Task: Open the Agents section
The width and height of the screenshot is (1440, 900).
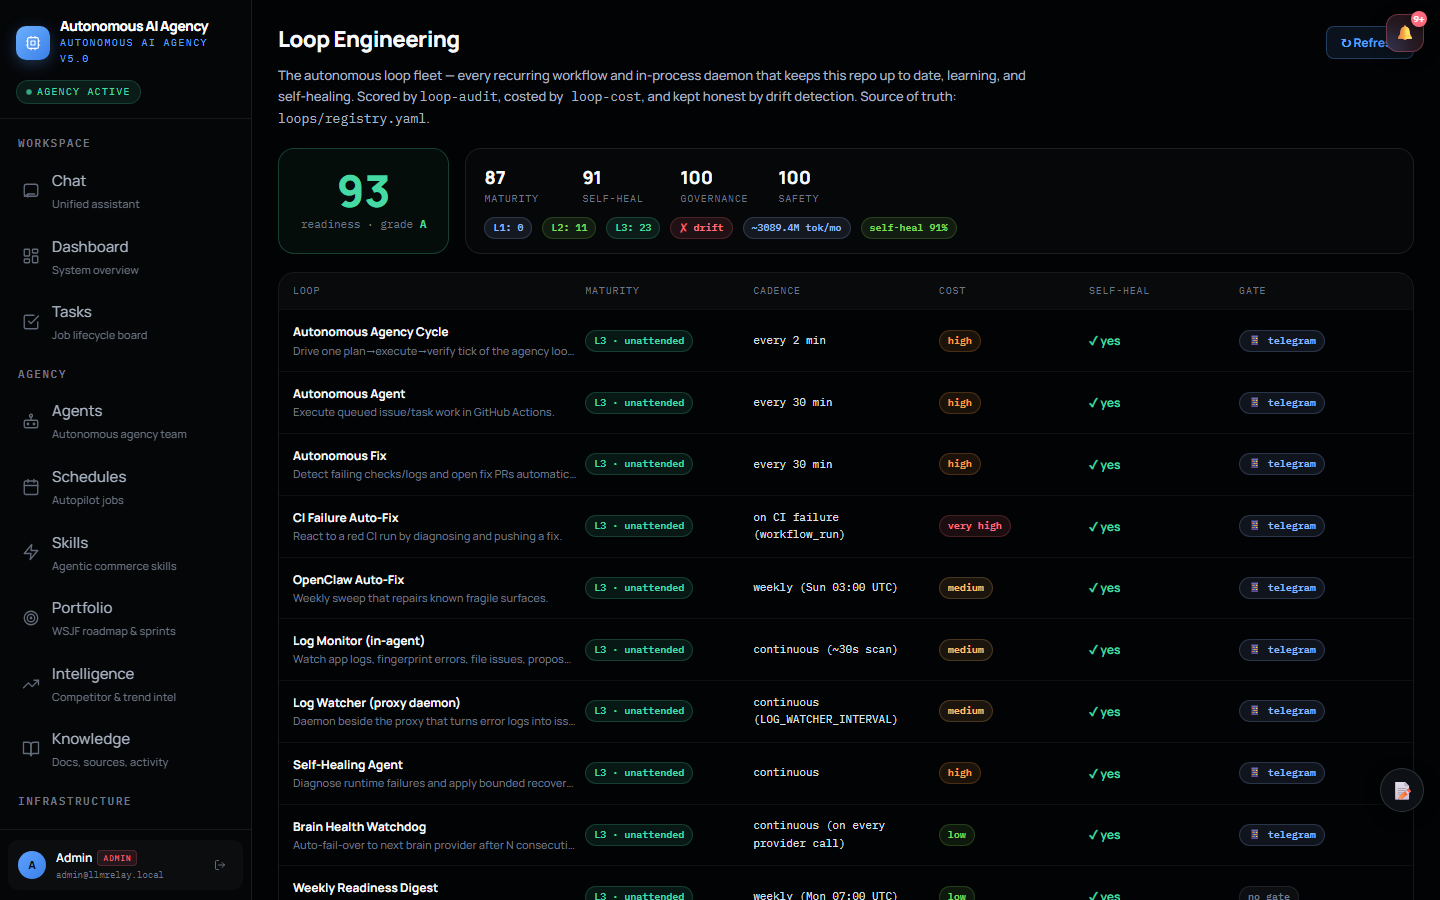Action: pos(125,421)
